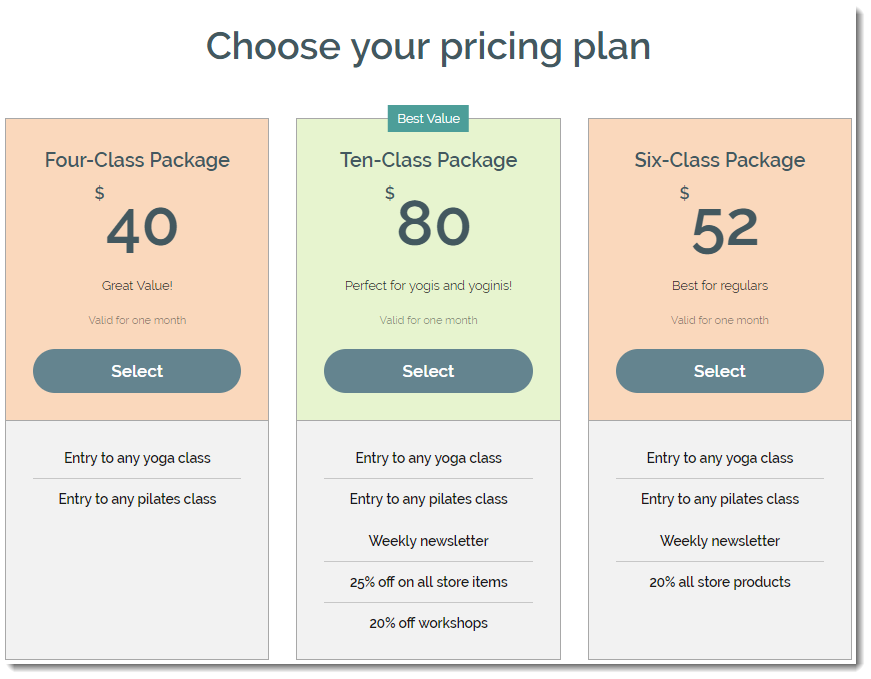Select the Six-Class Package plan button
This screenshot has width=871, height=679.
click(719, 371)
